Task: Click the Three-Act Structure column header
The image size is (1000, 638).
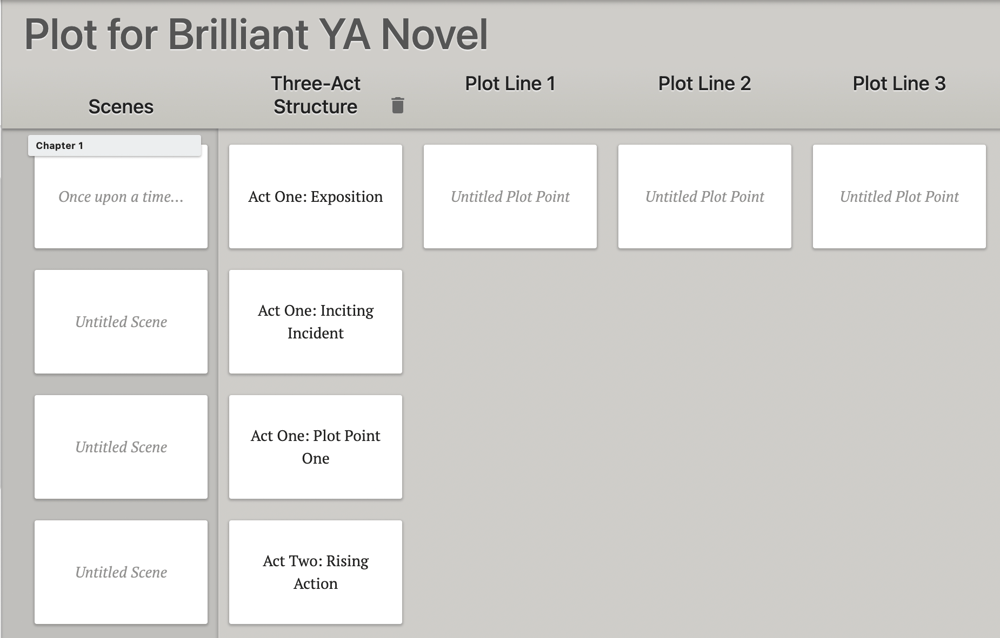Action: (x=316, y=95)
